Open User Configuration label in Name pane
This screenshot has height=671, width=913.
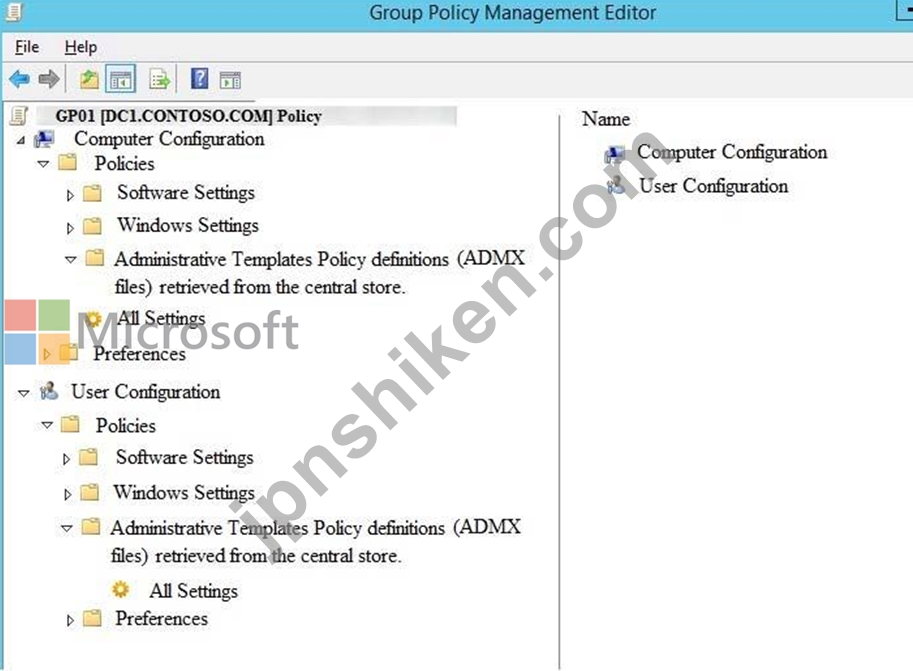click(x=714, y=186)
